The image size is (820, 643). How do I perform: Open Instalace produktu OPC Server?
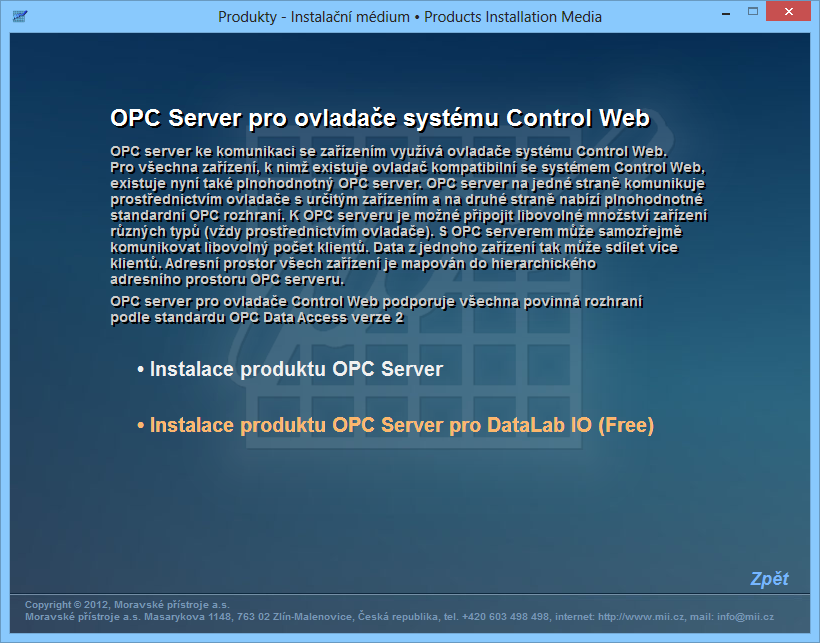click(x=296, y=369)
